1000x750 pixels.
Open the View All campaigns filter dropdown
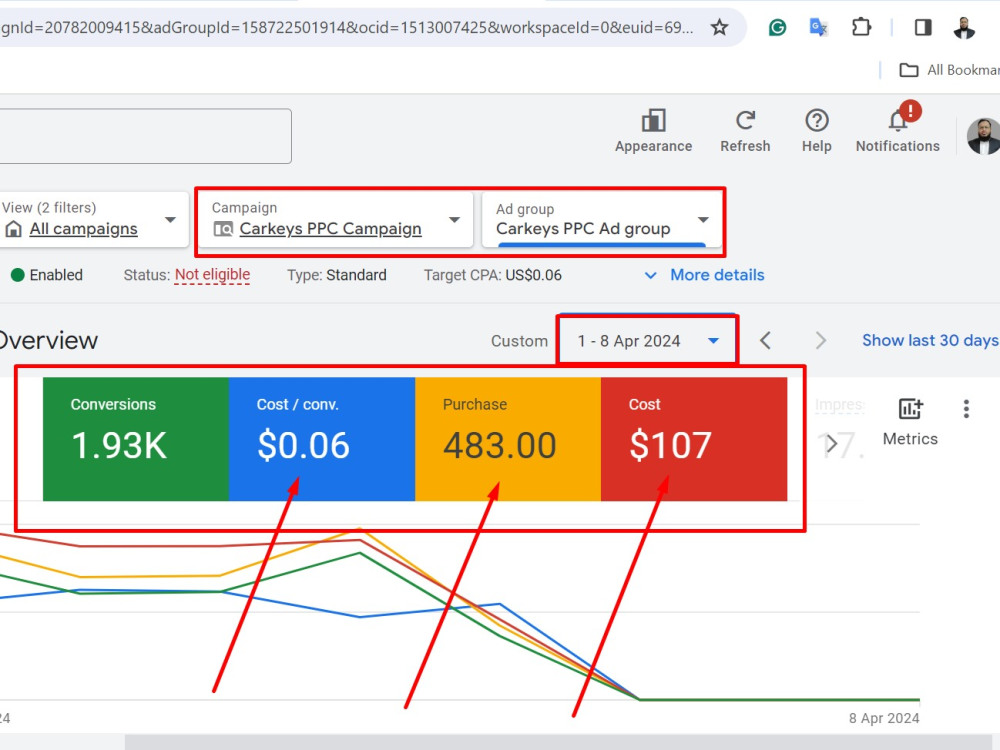tap(94, 219)
